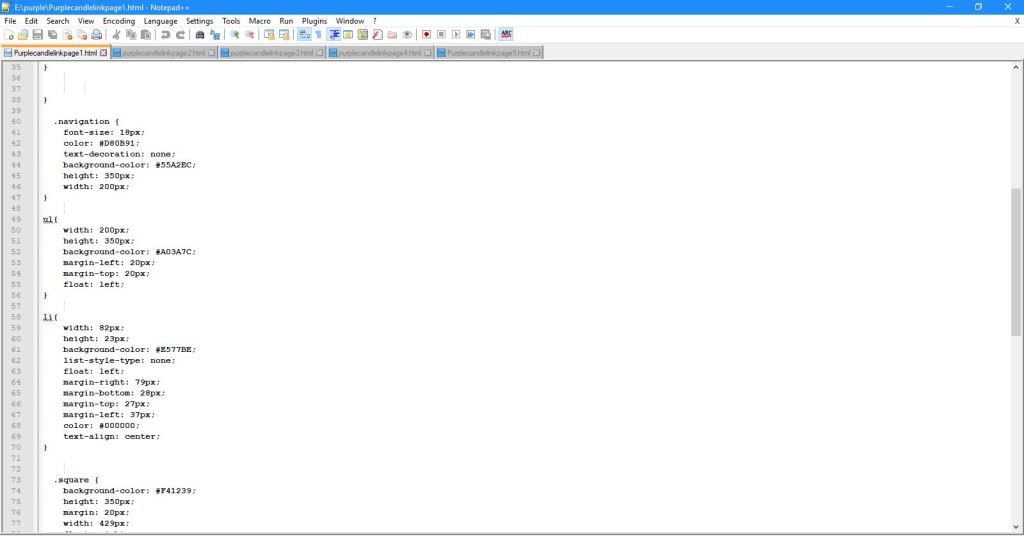Click the ABC spell check icon
The image size is (1024, 536).
(x=506, y=34)
